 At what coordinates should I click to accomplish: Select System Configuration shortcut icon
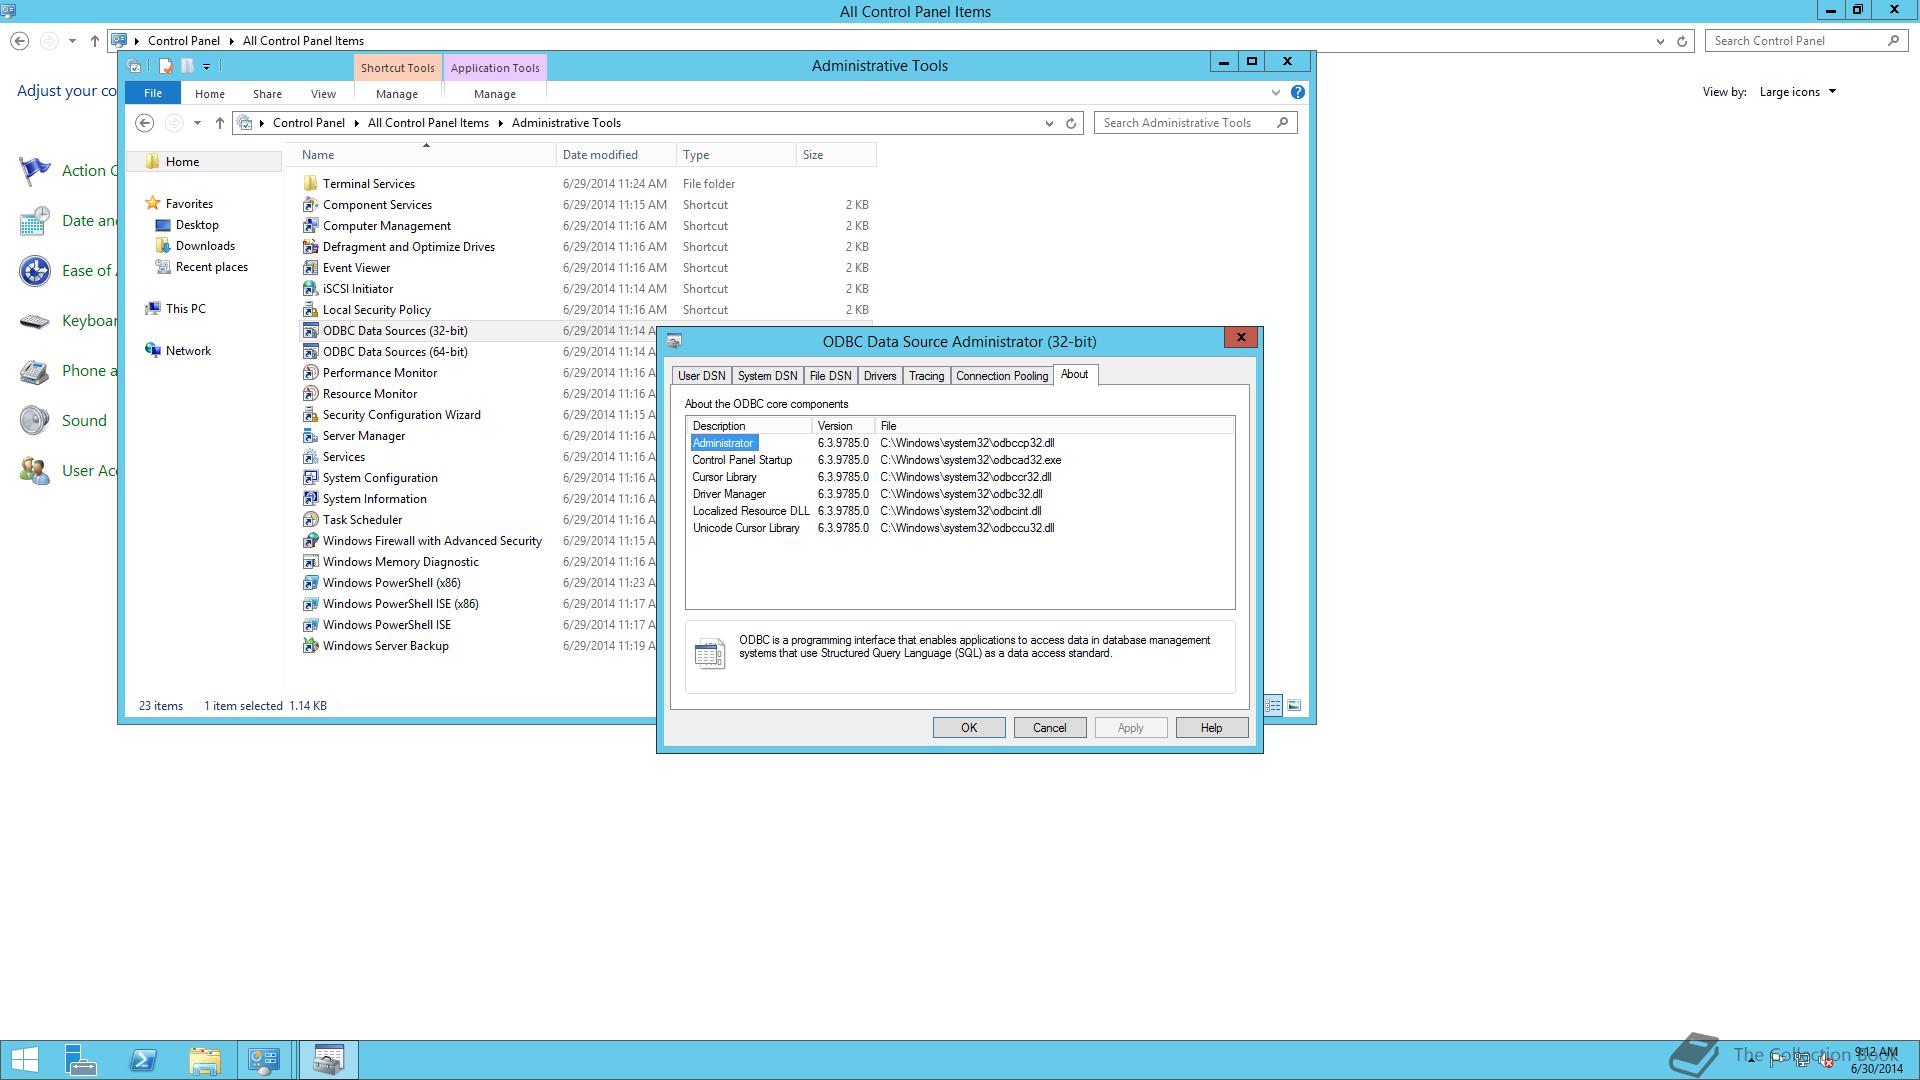(310, 477)
